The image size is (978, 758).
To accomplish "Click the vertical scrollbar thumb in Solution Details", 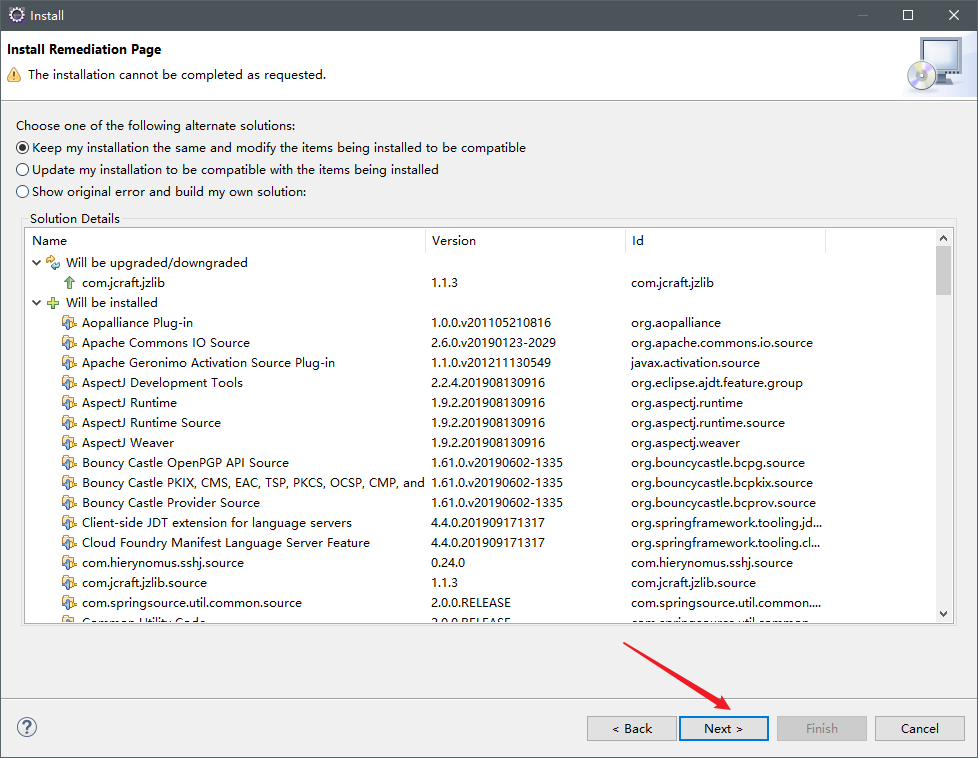I will [x=943, y=270].
